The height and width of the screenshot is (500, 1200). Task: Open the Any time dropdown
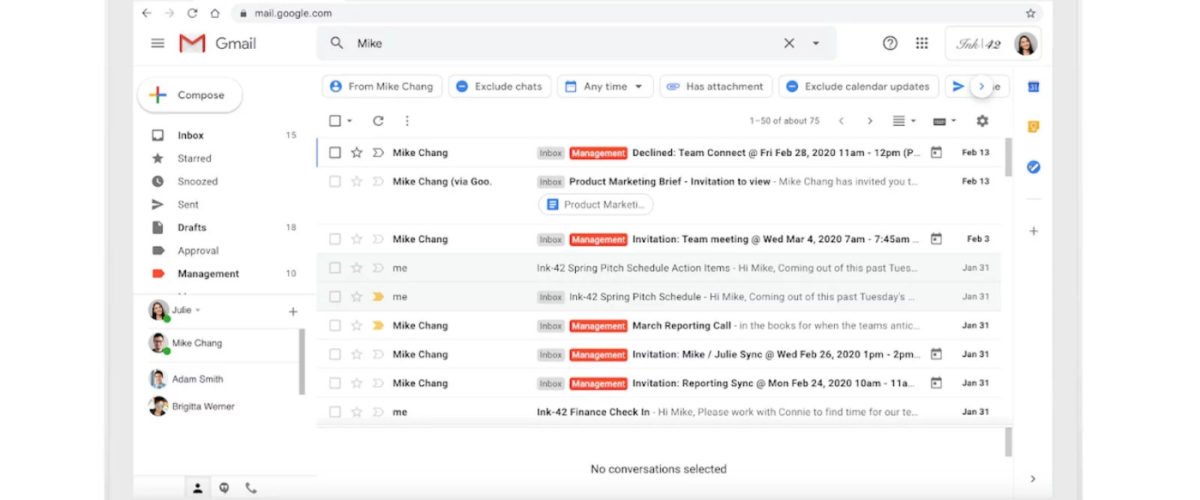pyautogui.click(x=605, y=86)
